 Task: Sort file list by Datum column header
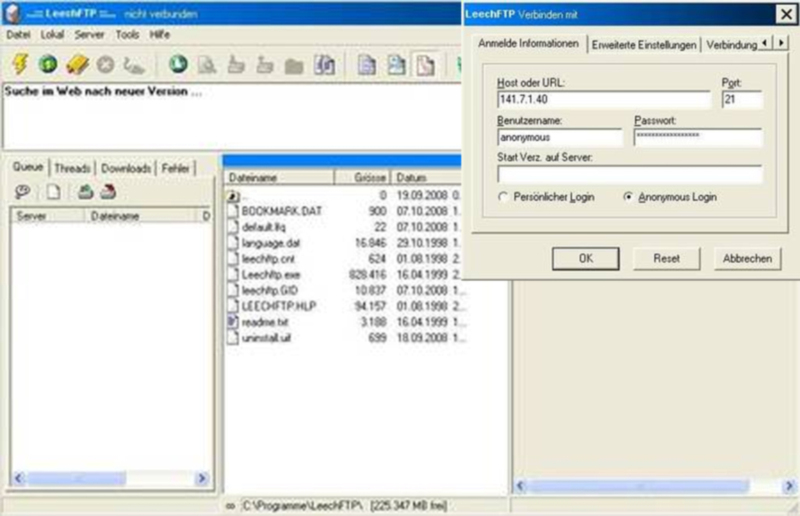coord(426,178)
